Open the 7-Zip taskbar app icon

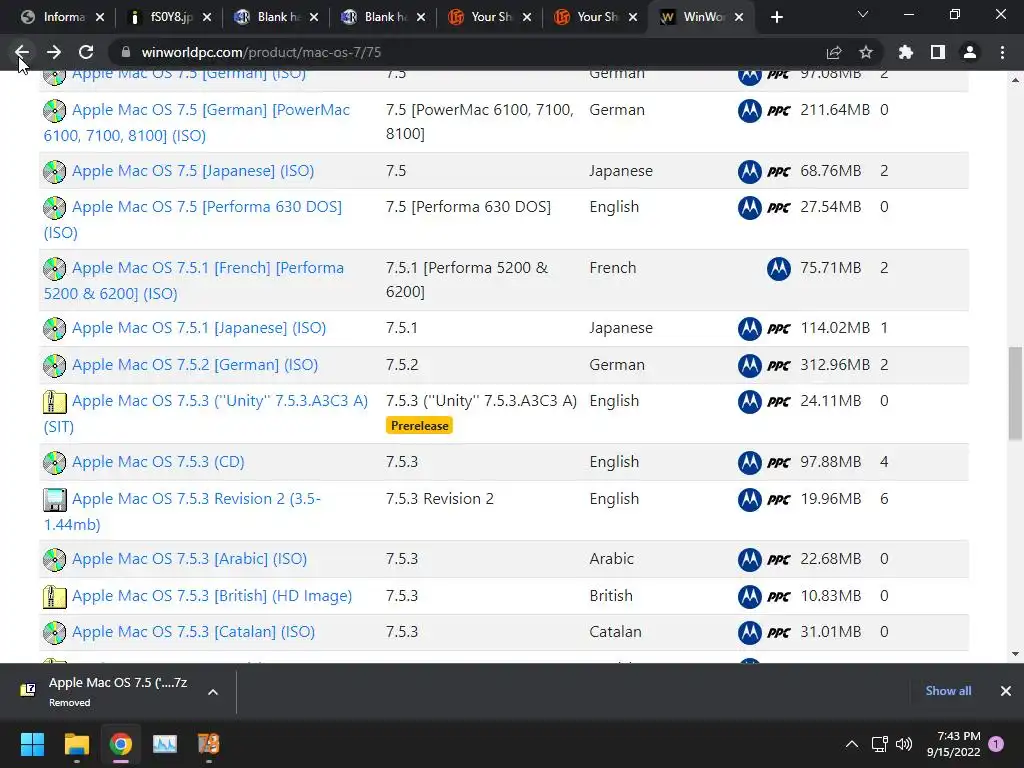208,744
